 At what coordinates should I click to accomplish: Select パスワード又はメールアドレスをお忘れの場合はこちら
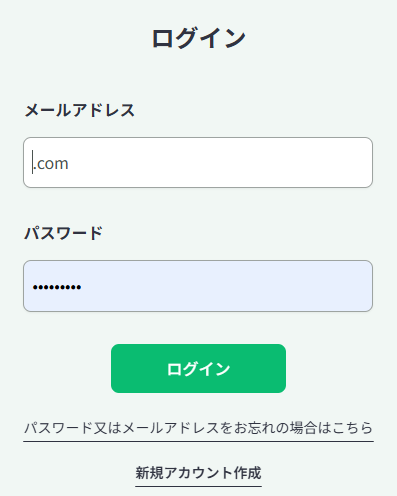pos(198,428)
